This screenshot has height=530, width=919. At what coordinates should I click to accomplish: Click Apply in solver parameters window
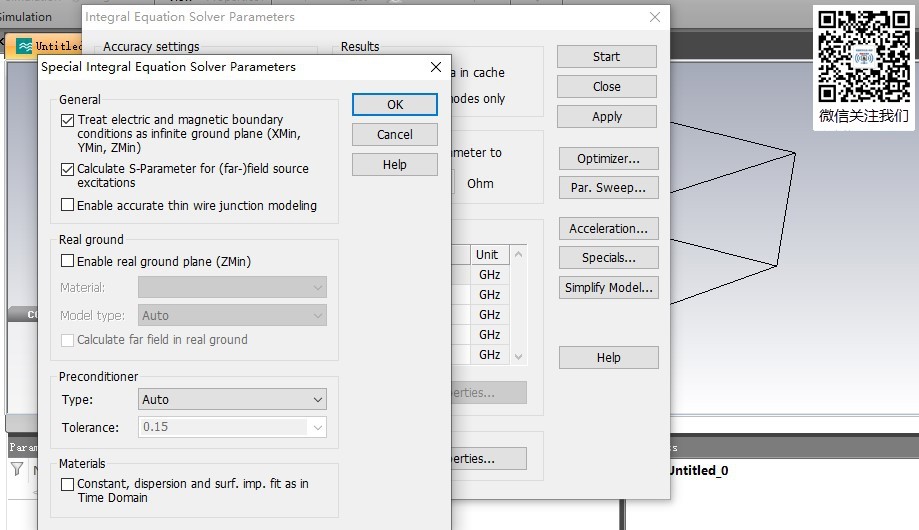pos(607,116)
